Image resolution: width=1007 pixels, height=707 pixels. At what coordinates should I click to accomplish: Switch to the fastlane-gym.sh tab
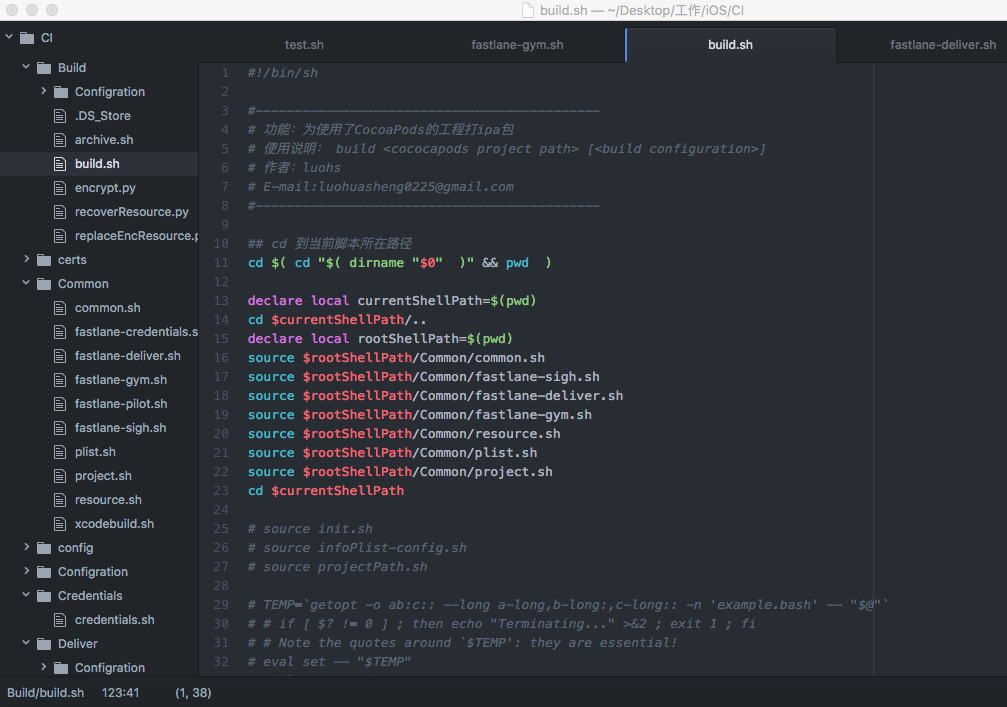pos(517,45)
